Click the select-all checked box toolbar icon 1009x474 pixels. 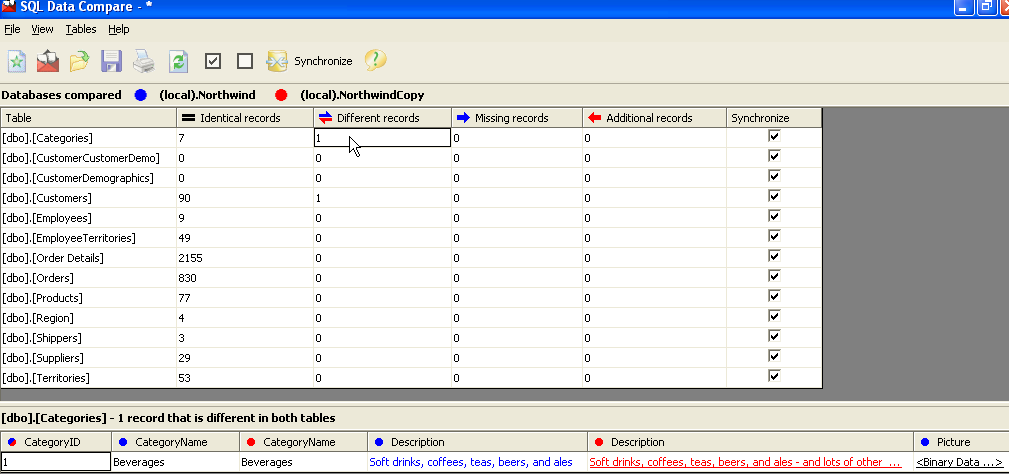[213, 61]
